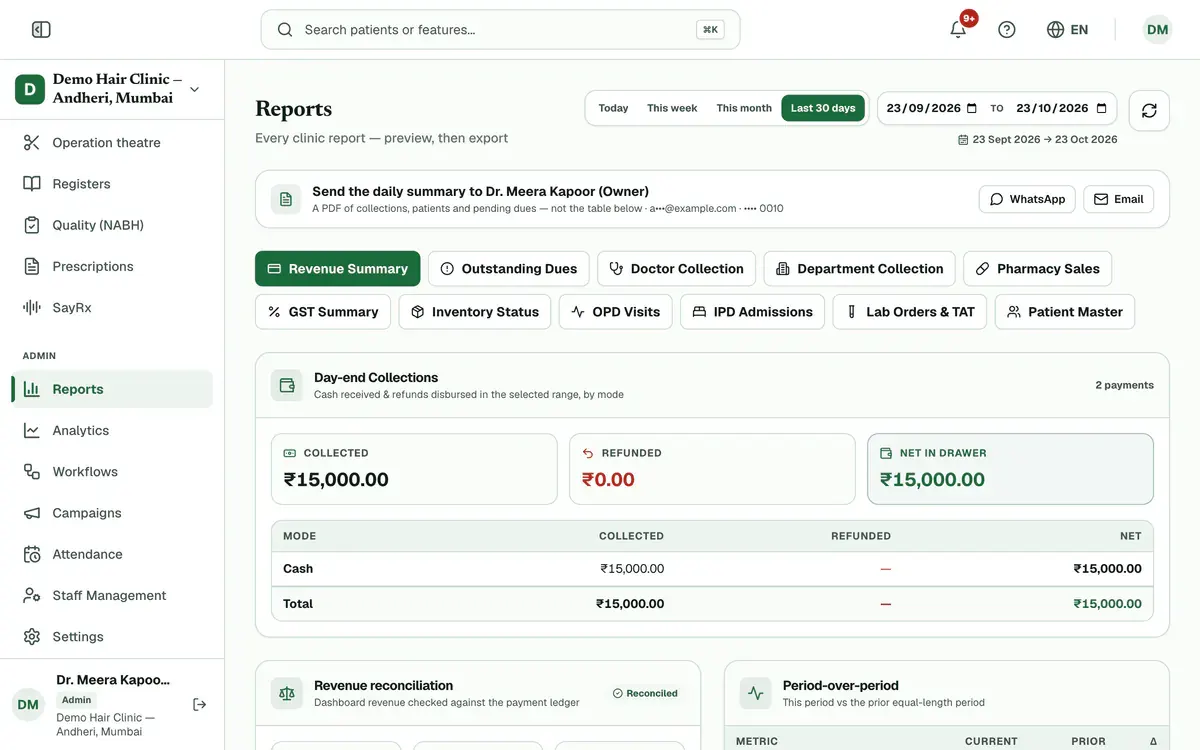Image resolution: width=1200 pixels, height=750 pixels.
Task: Click the daily summary document icon
Action: click(286, 199)
